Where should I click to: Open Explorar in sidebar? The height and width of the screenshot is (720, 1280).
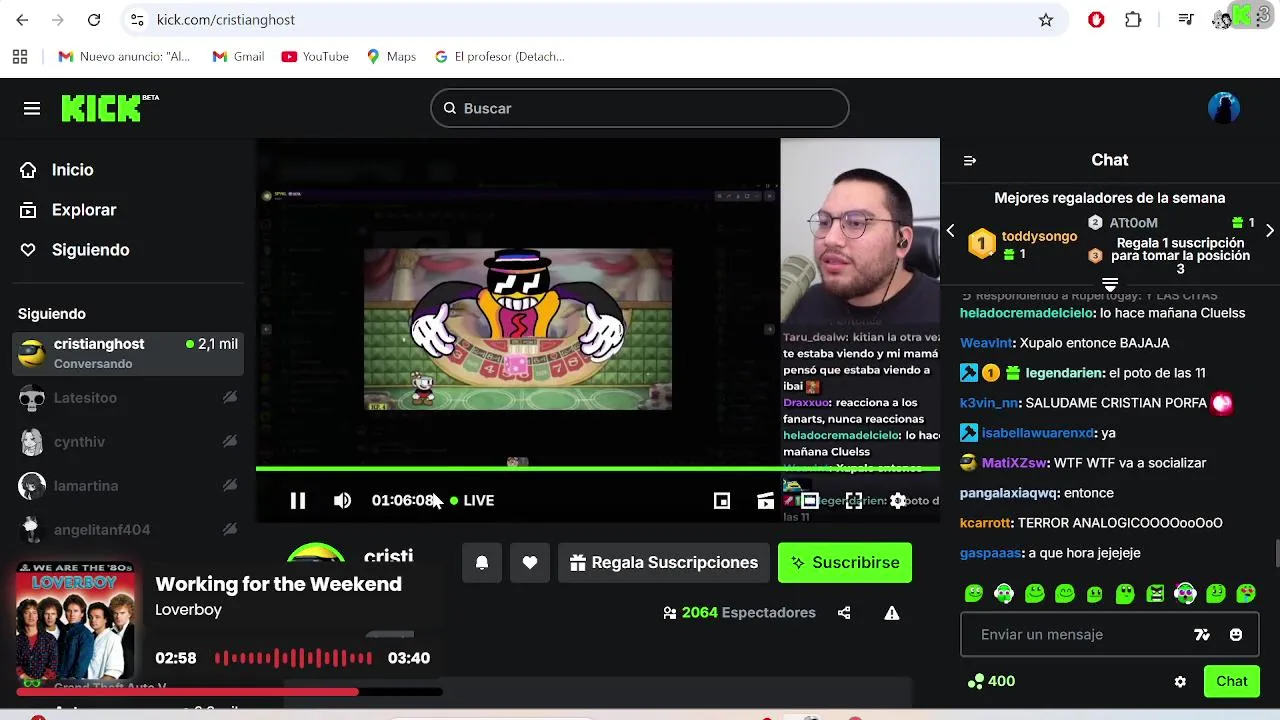pos(84,210)
